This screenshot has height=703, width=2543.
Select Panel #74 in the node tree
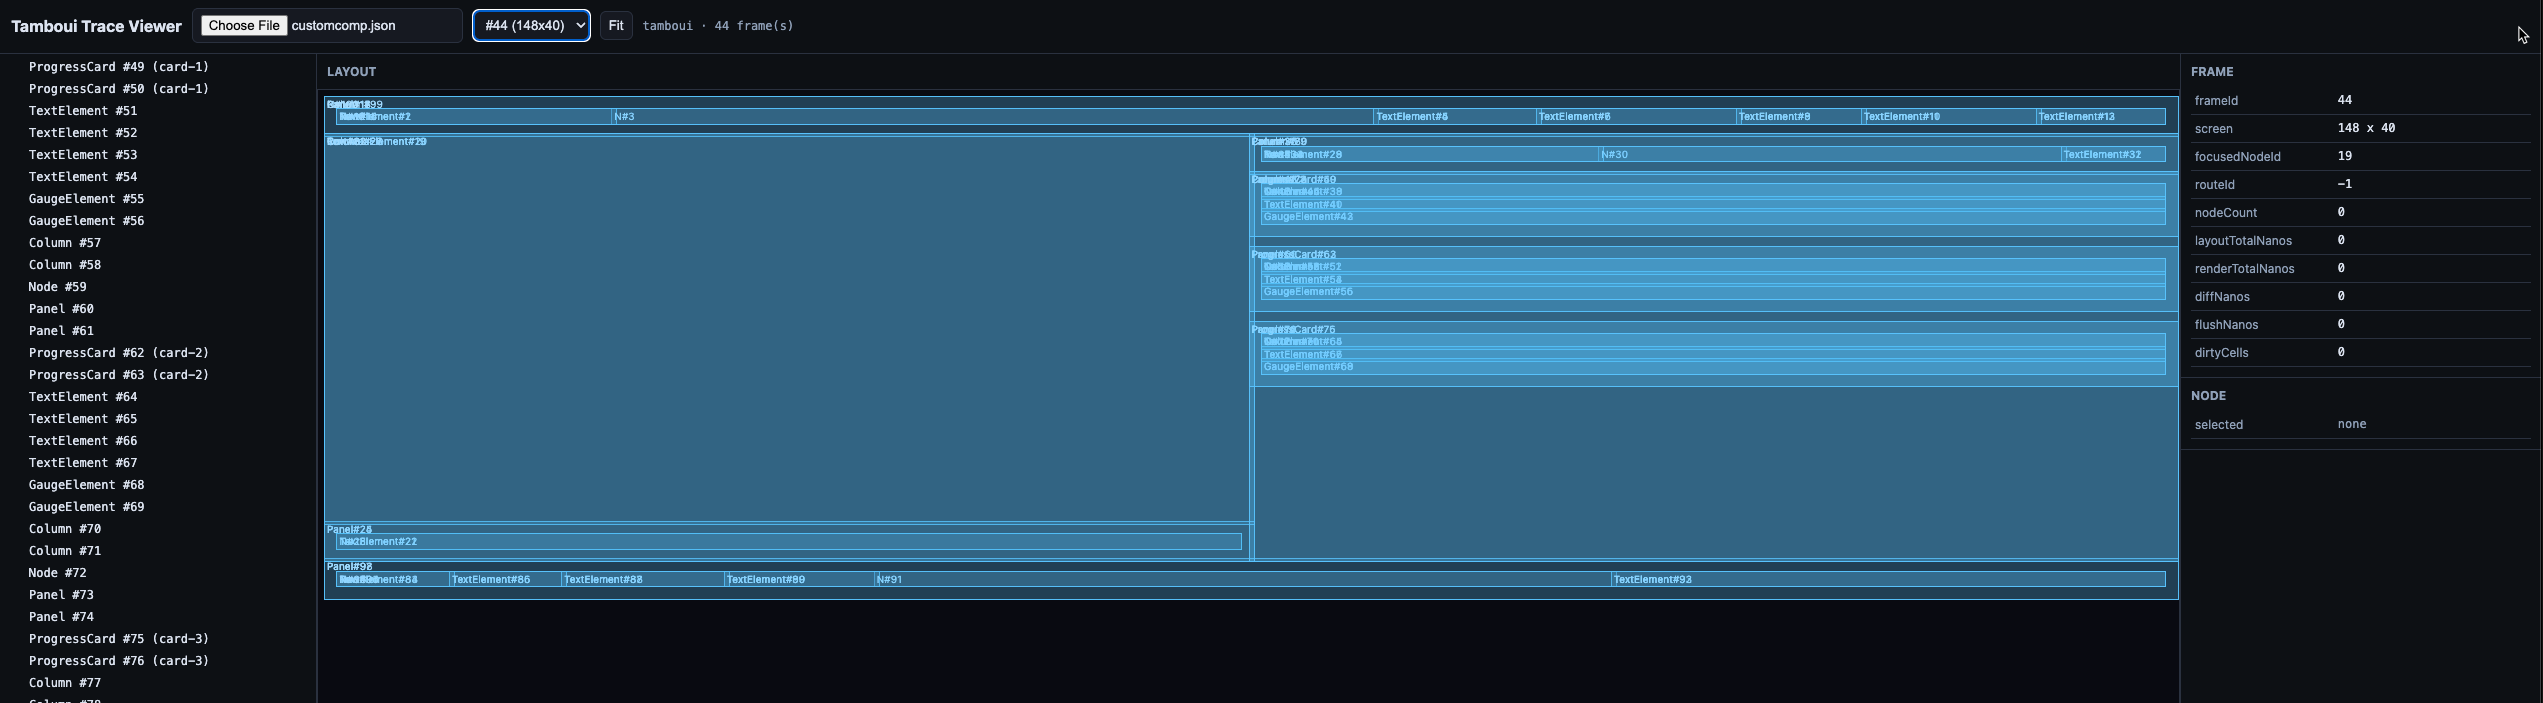[x=61, y=617]
